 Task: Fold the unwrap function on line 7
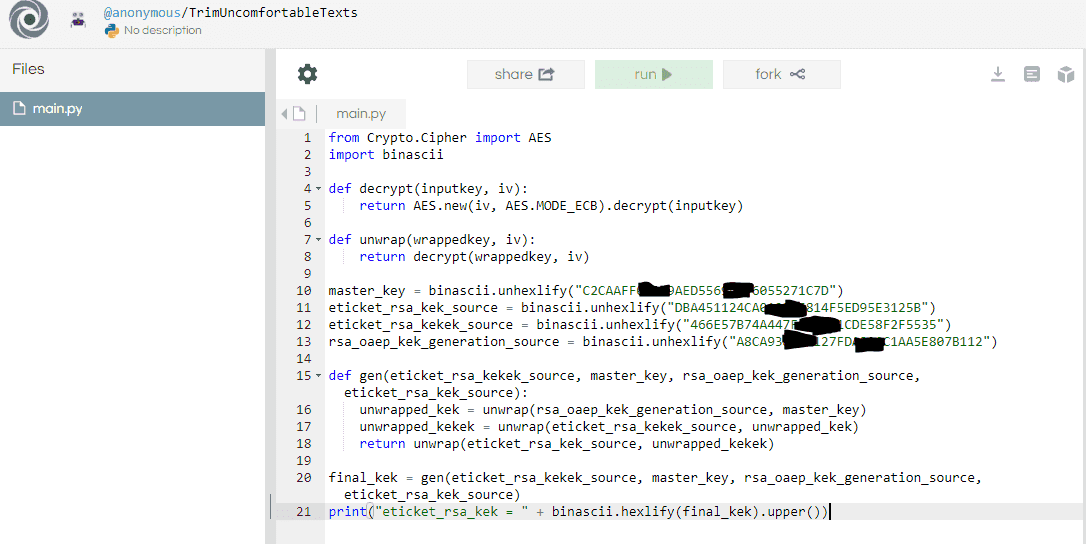(x=319, y=240)
